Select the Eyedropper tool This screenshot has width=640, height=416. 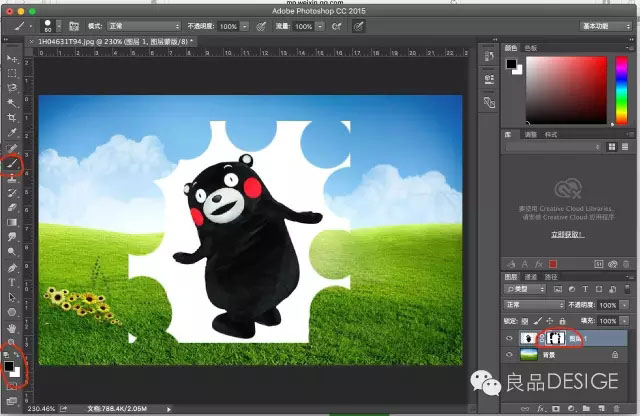point(12,131)
